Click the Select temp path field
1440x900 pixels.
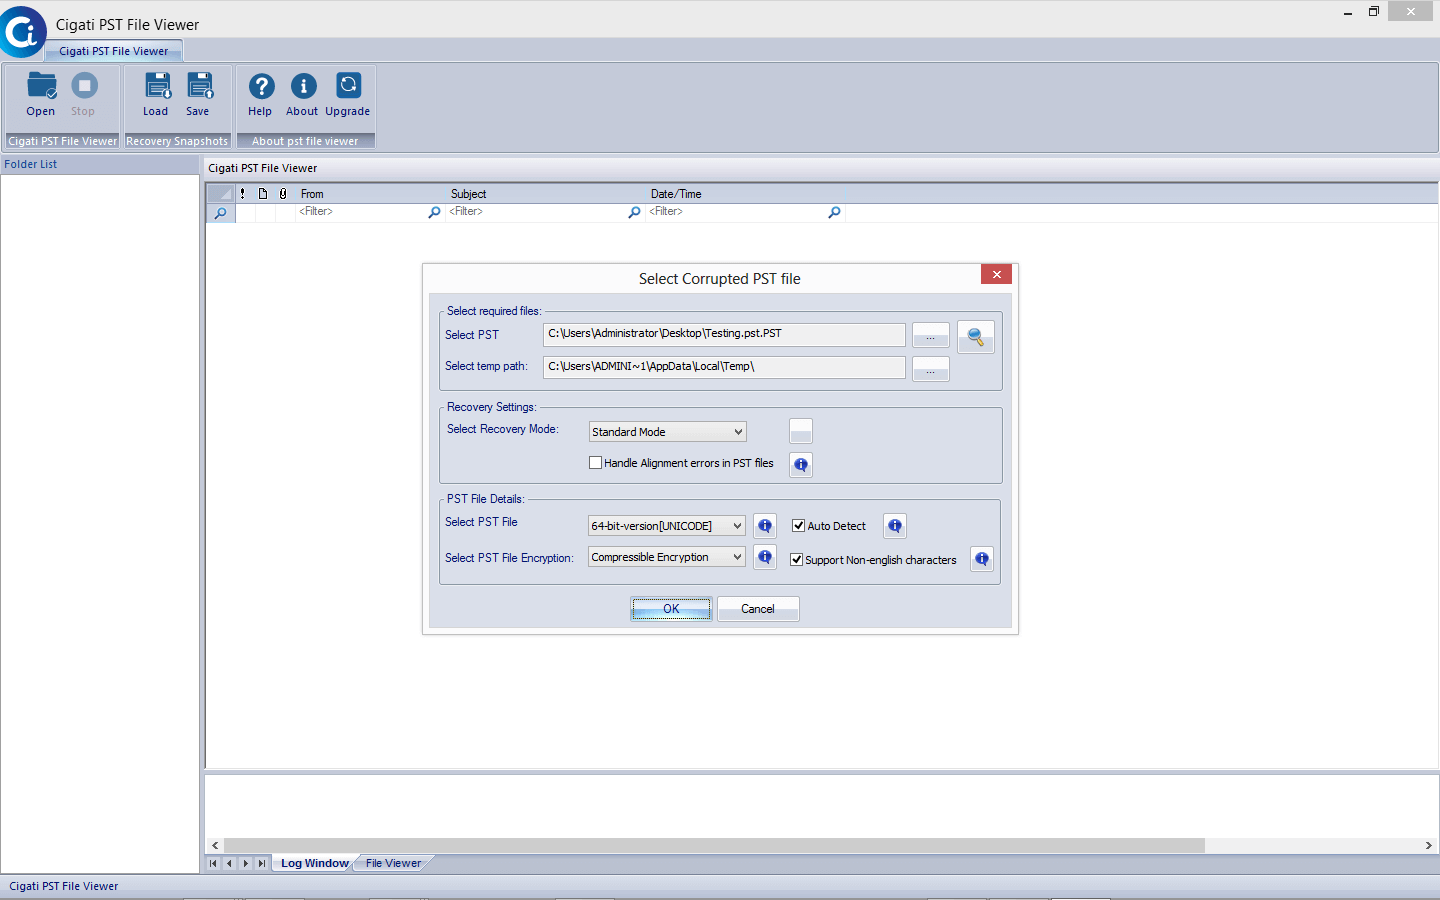point(724,367)
